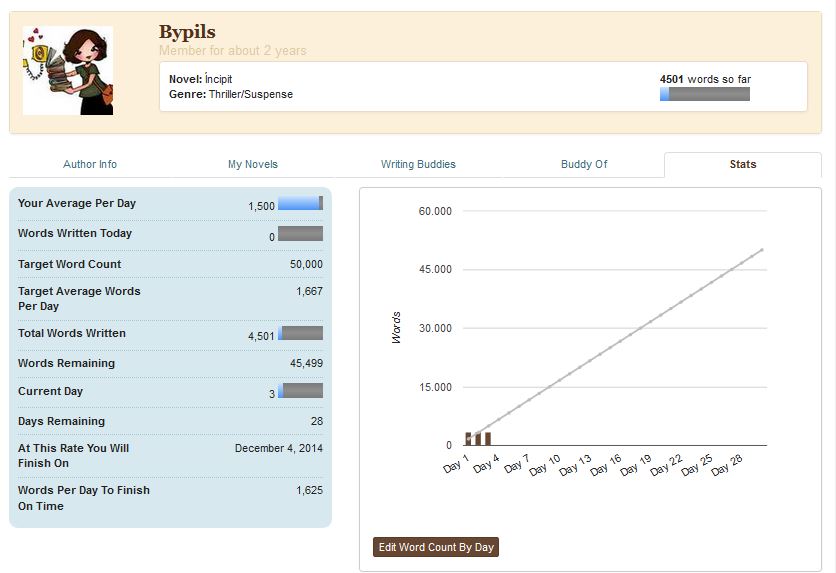Click the Thriller/Suspense genre text
The height and width of the screenshot is (573, 836).
click(251, 94)
